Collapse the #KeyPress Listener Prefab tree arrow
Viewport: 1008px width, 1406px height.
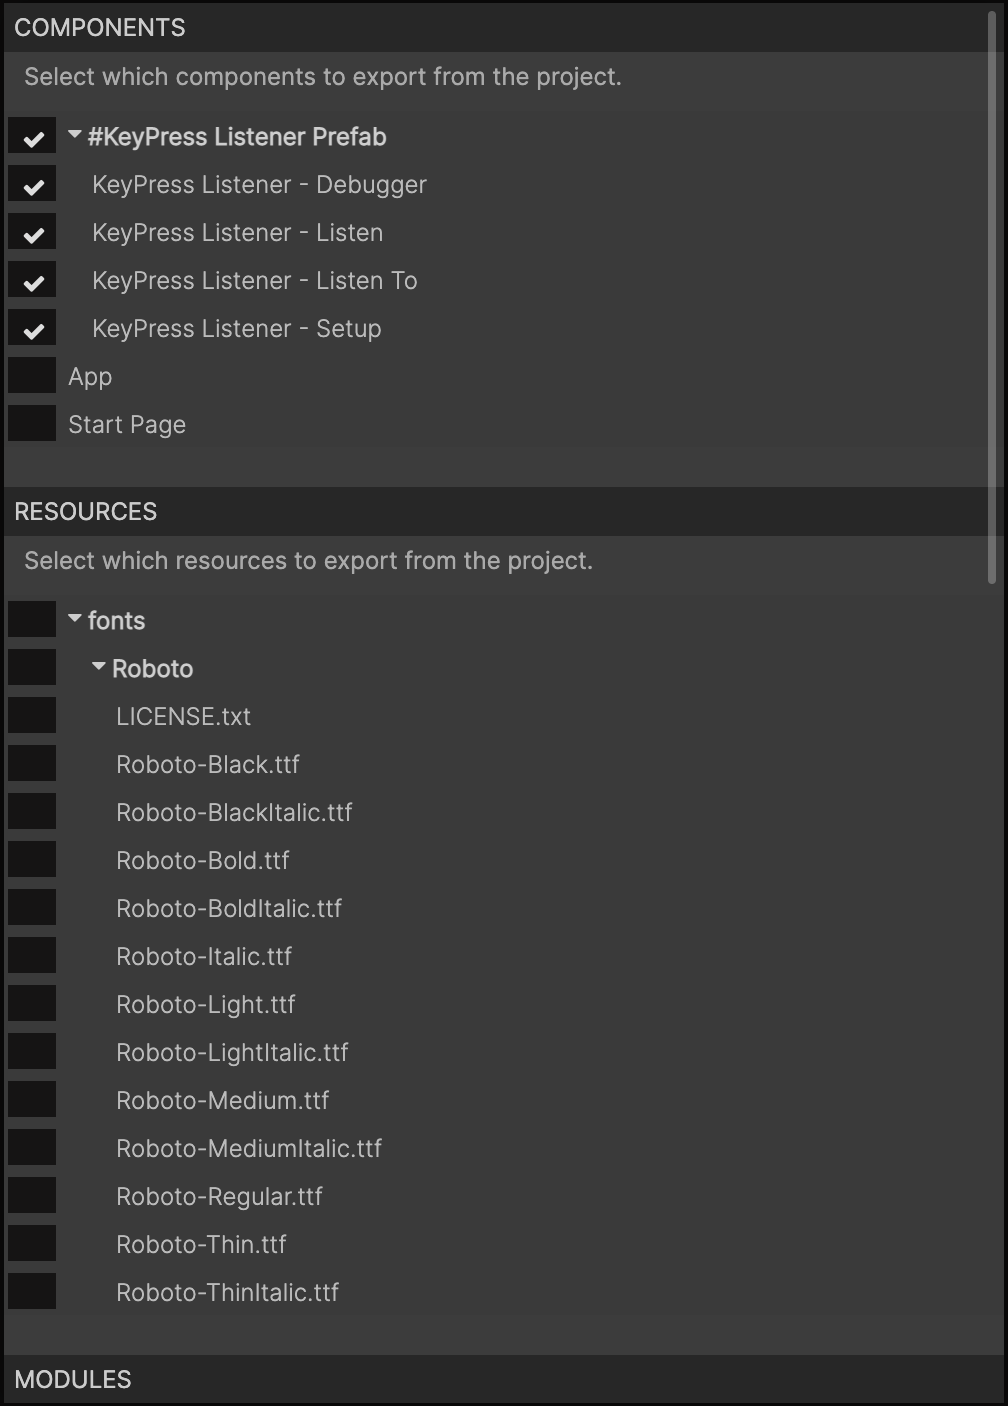coord(75,135)
